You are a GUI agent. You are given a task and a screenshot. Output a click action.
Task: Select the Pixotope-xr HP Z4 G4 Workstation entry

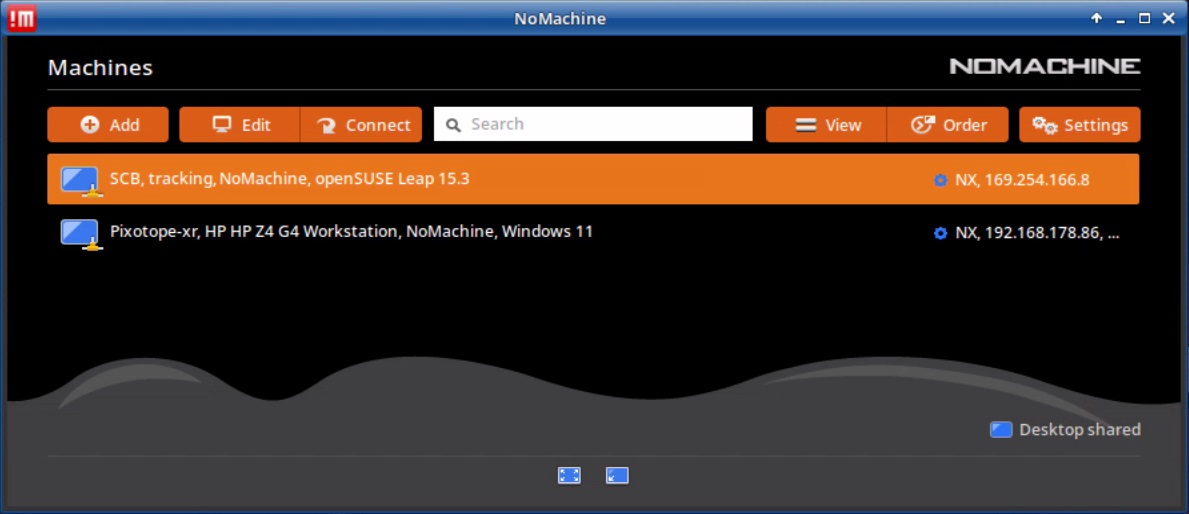351,231
